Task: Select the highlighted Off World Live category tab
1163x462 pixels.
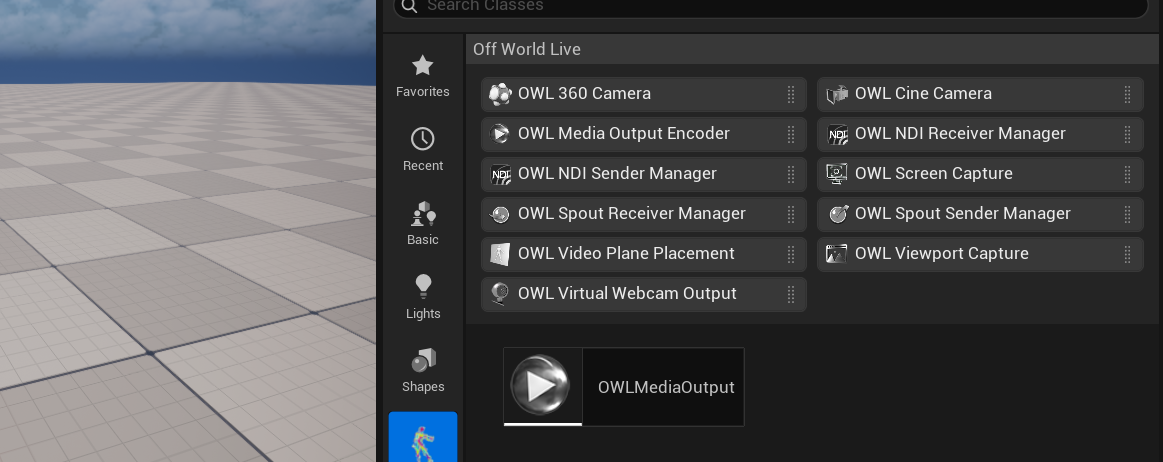Action: point(423,437)
